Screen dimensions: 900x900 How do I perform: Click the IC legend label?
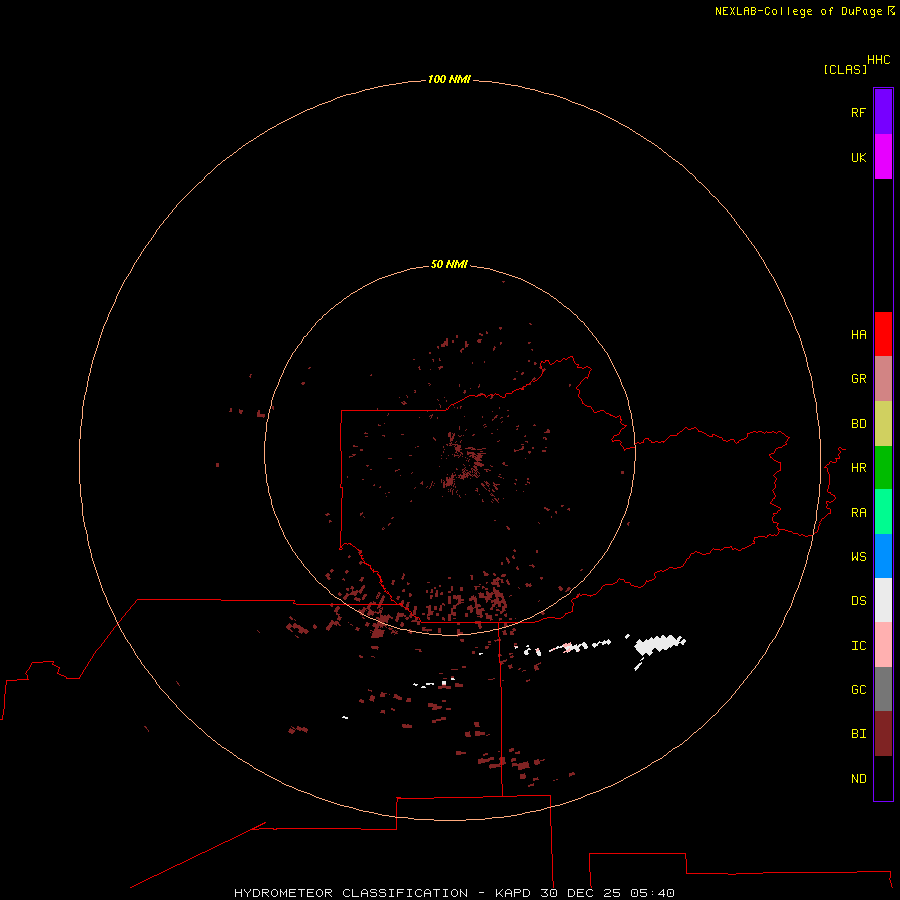point(858,646)
